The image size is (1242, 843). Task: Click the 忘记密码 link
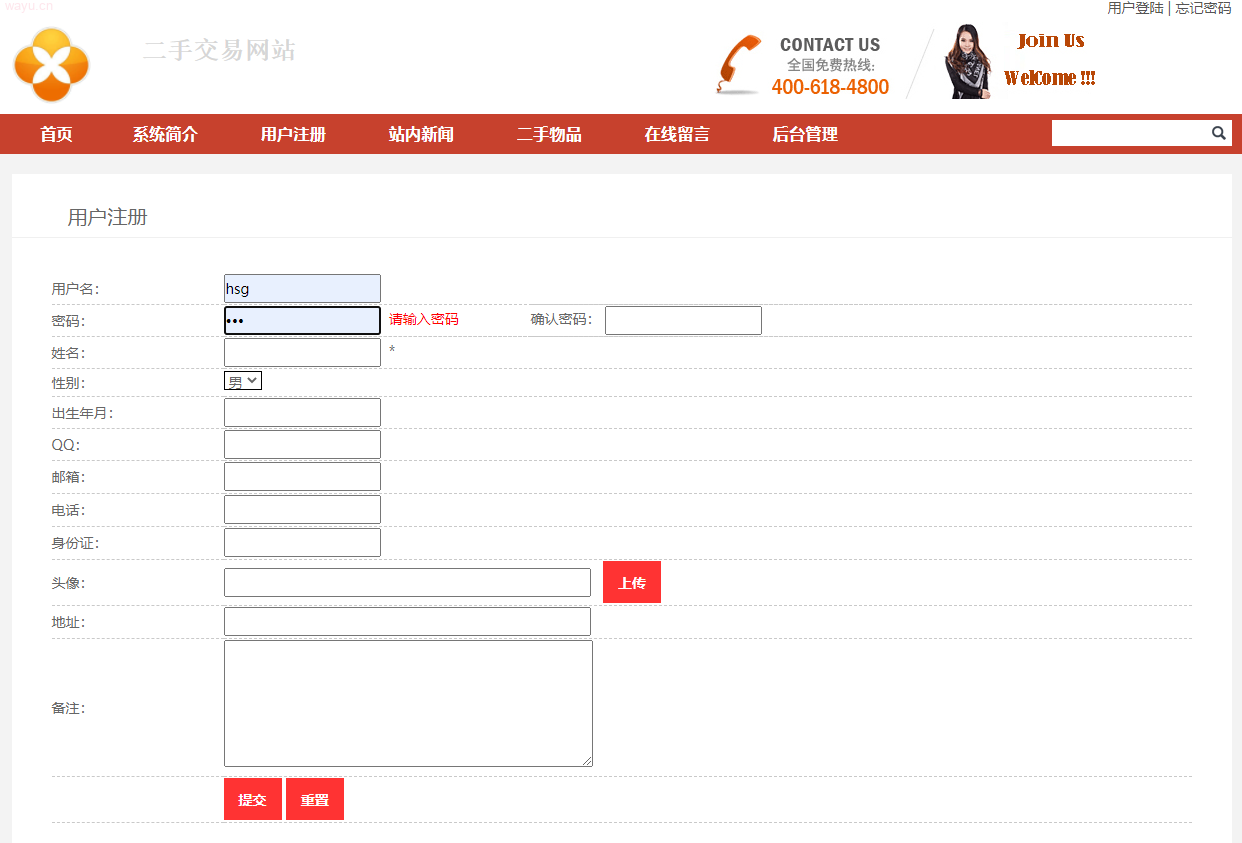click(x=1203, y=8)
